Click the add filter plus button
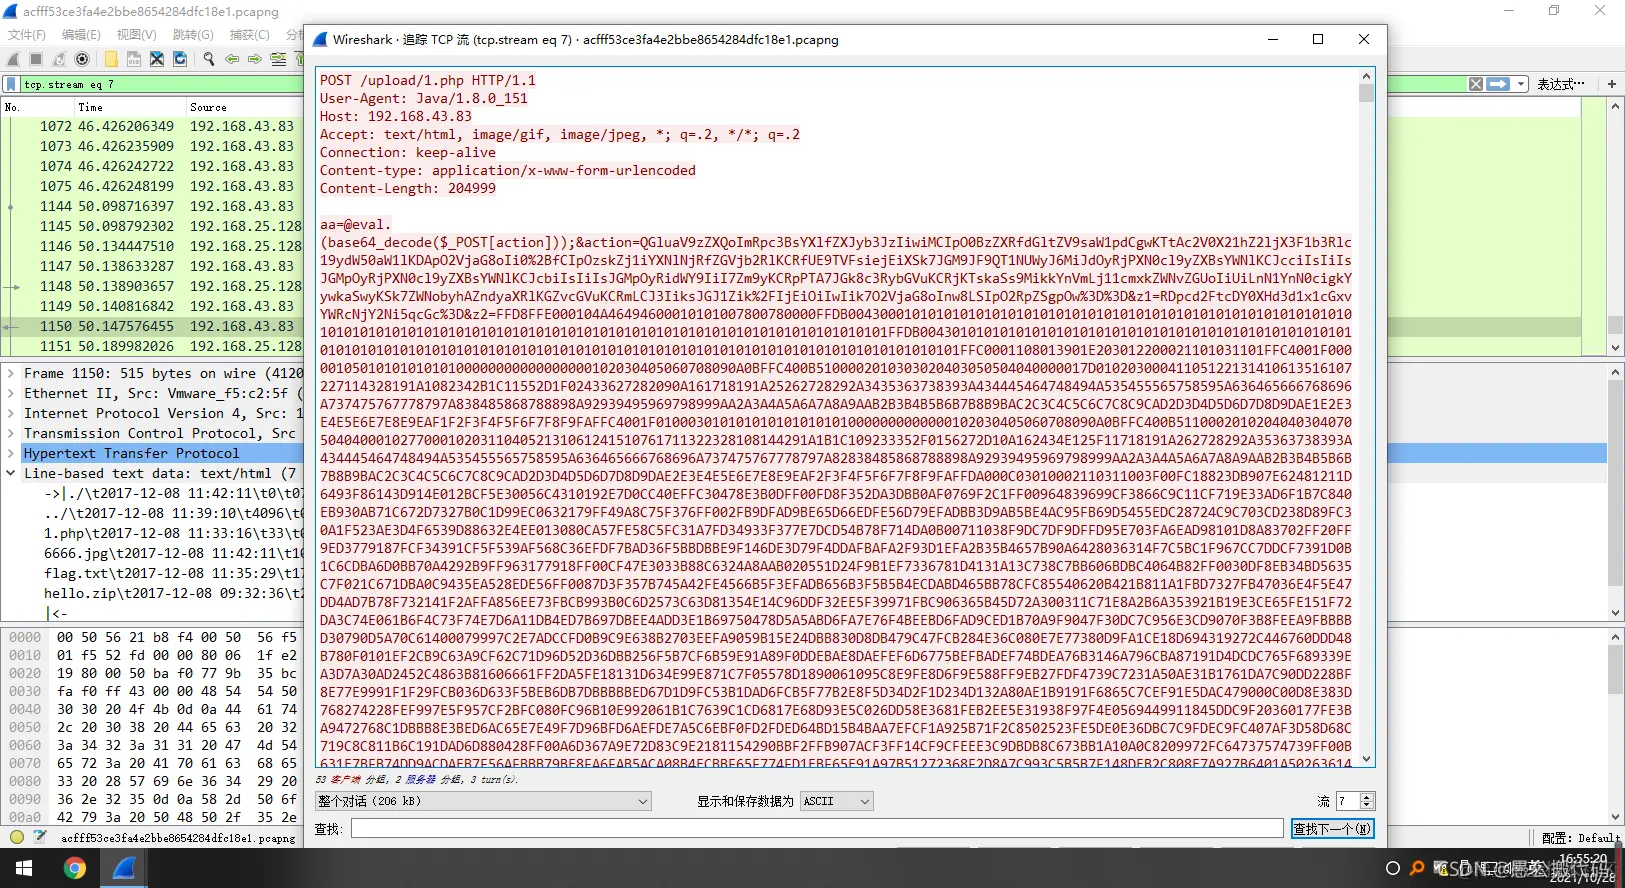The height and width of the screenshot is (888, 1625). coord(1612,84)
